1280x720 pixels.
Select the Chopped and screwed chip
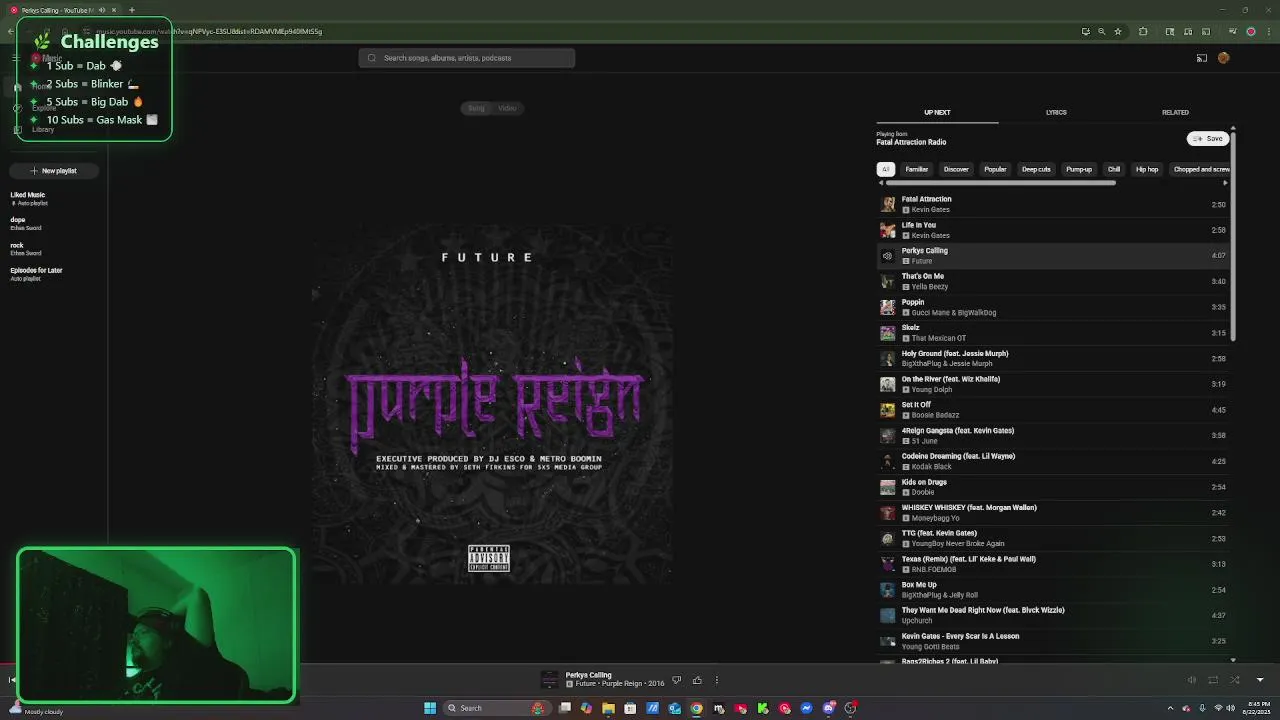point(1201,169)
